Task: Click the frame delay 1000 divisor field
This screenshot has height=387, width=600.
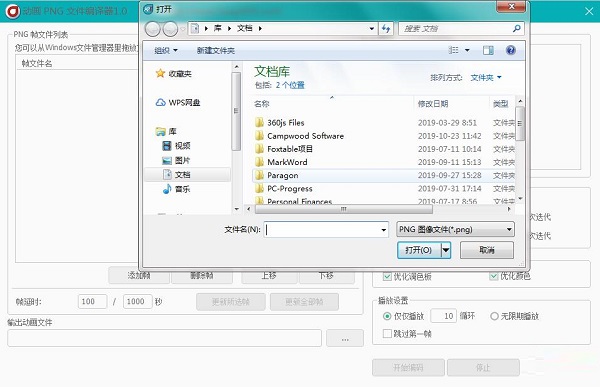Action: [x=138, y=302]
